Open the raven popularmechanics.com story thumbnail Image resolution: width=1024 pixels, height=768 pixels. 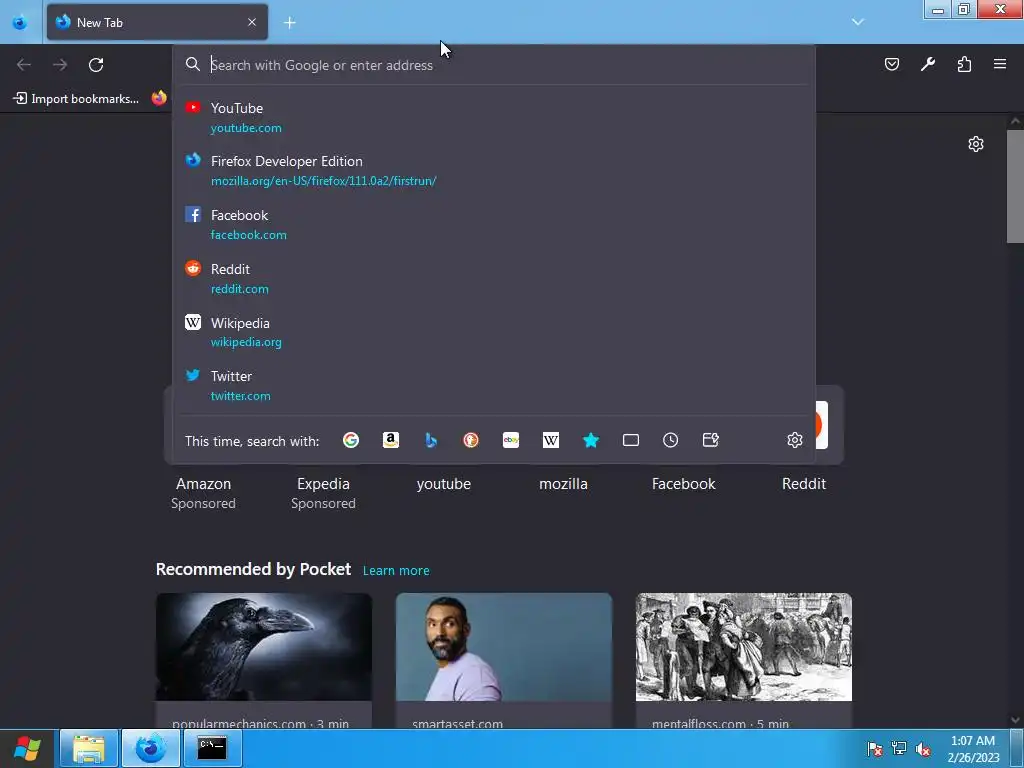coord(264,647)
